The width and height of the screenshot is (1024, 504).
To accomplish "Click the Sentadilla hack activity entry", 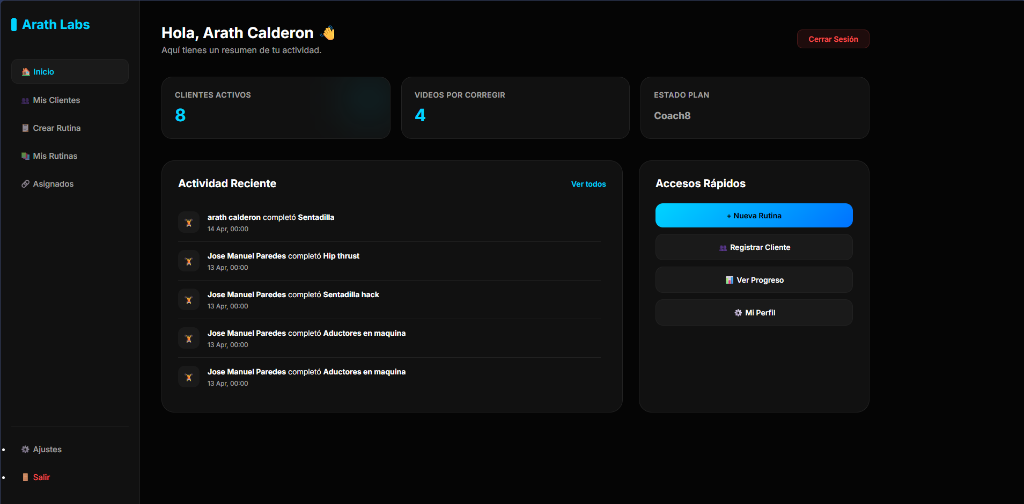I will pyautogui.click(x=389, y=300).
